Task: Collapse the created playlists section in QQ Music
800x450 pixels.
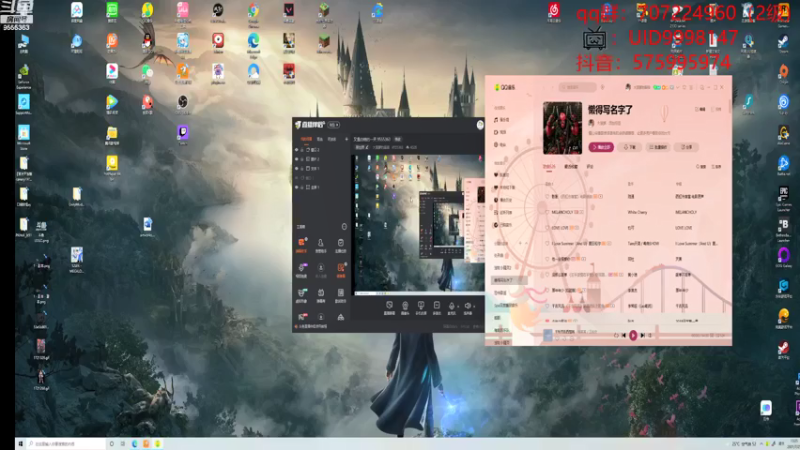Action: point(526,243)
